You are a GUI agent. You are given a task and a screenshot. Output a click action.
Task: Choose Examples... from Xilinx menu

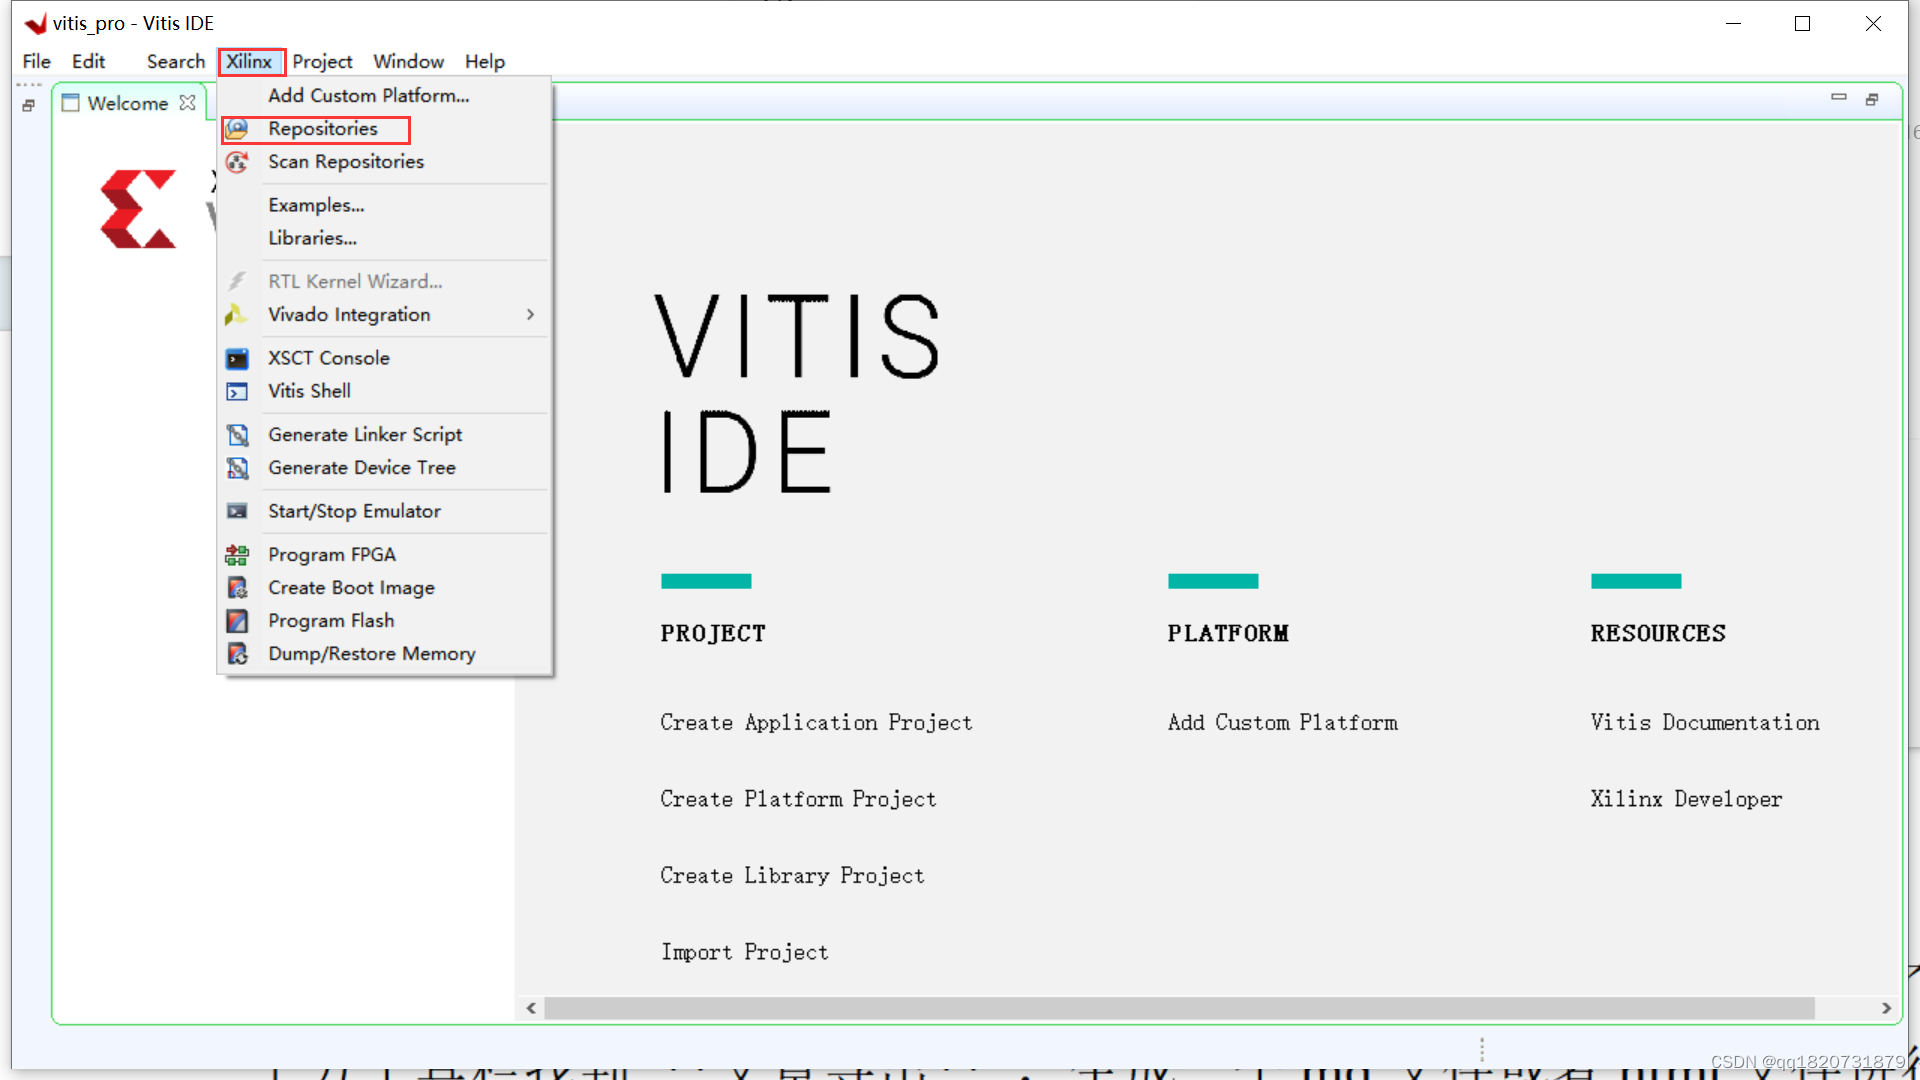[316, 205]
